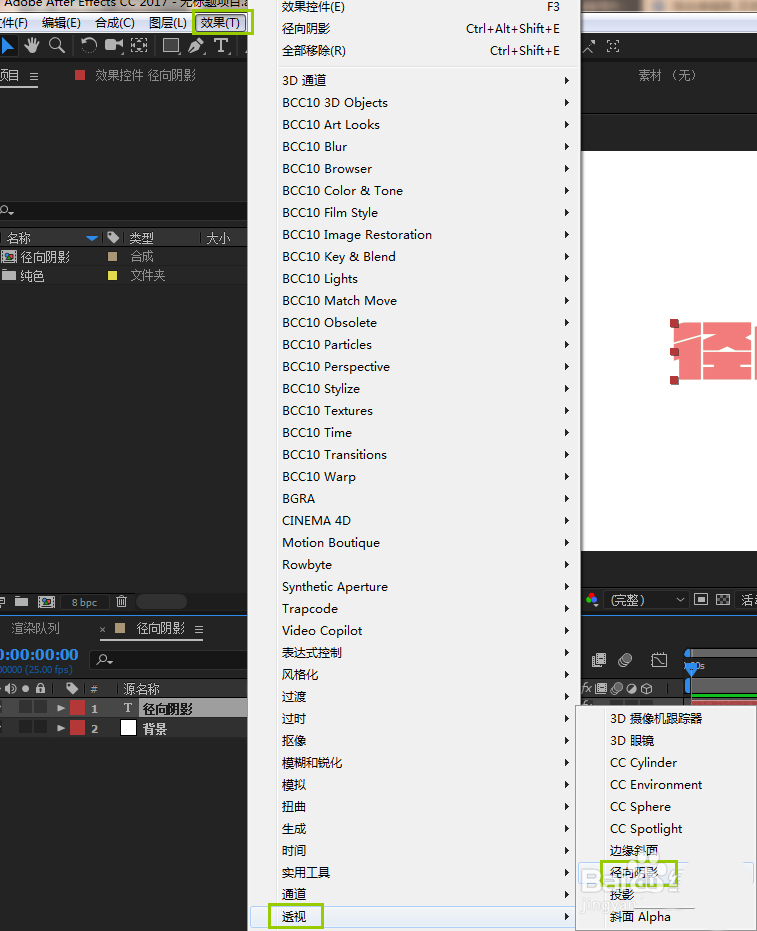The width and height of the screenshot is (757, 931).
Task: Click the audio speaker column header
Action: coord(11,689)
